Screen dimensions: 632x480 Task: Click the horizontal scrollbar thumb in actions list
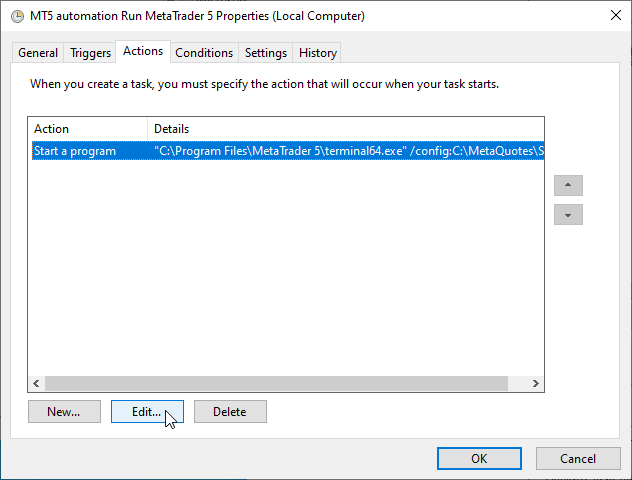(x=276, y=383)
